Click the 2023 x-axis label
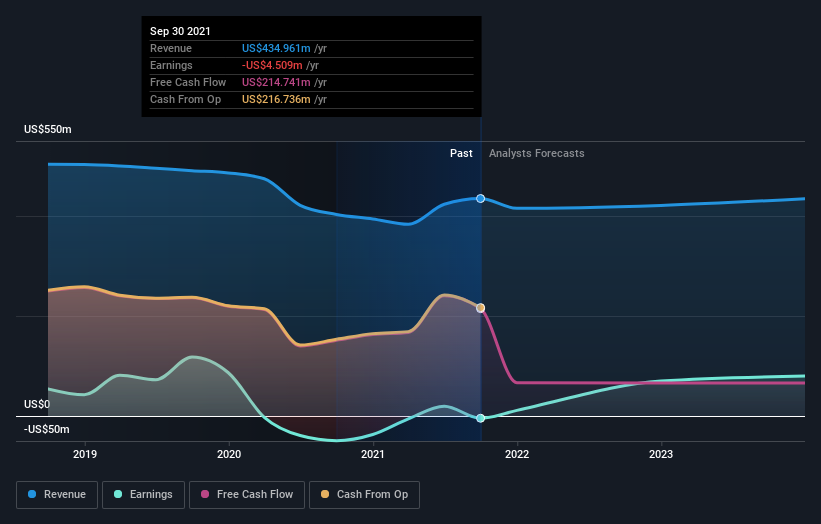821x524 pixels. [x=661, y=454]
